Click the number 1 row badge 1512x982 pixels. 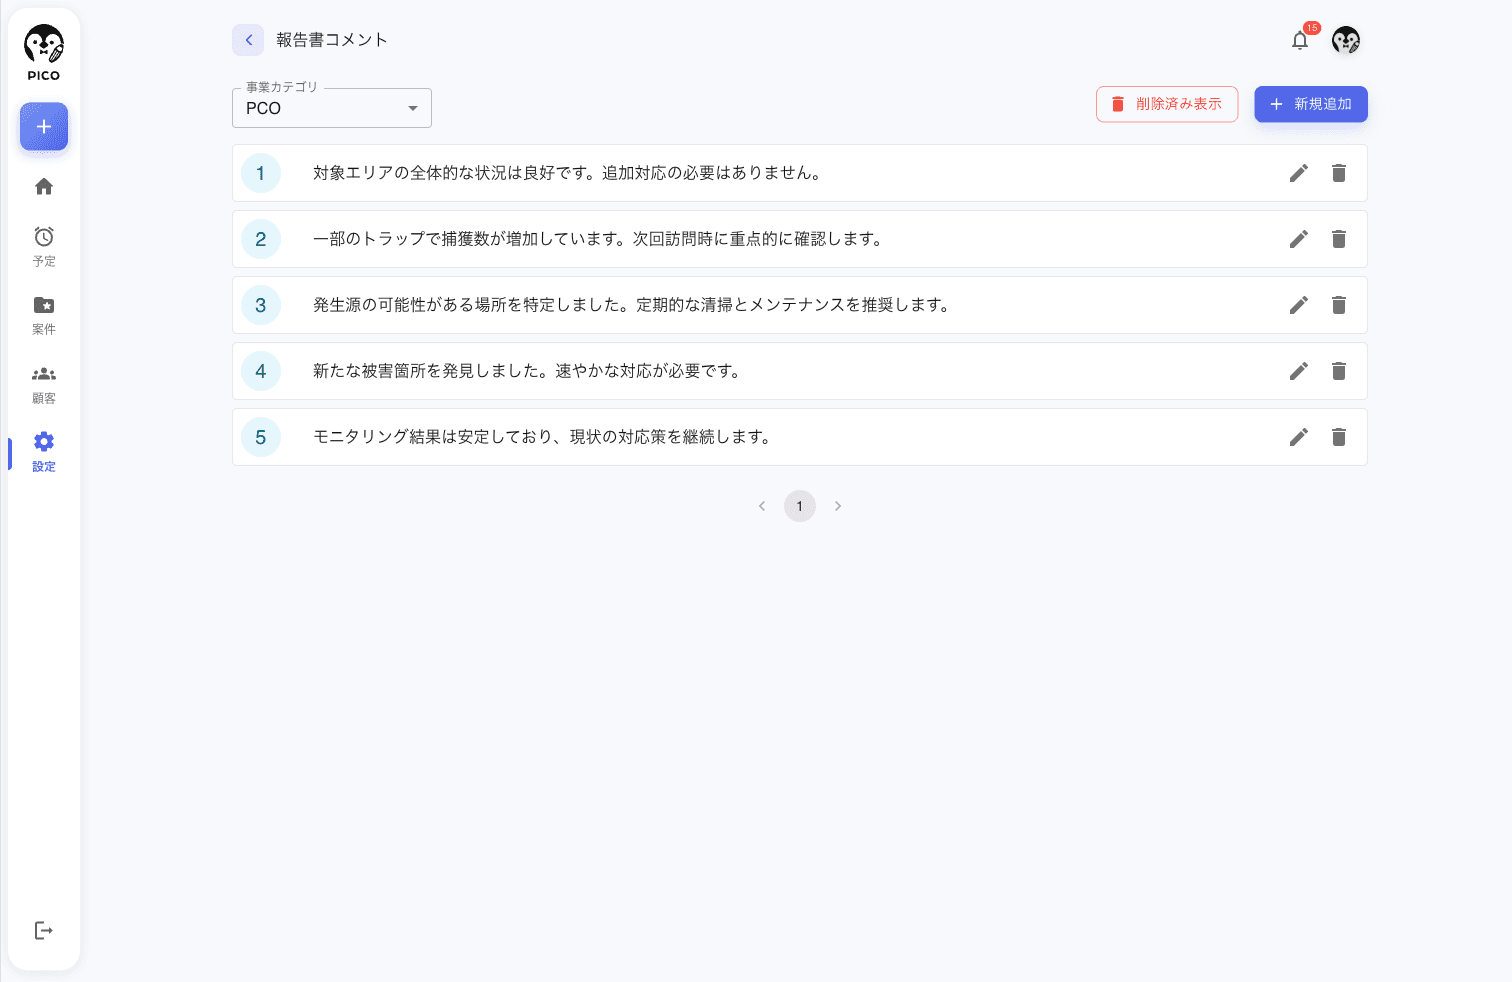261,173
